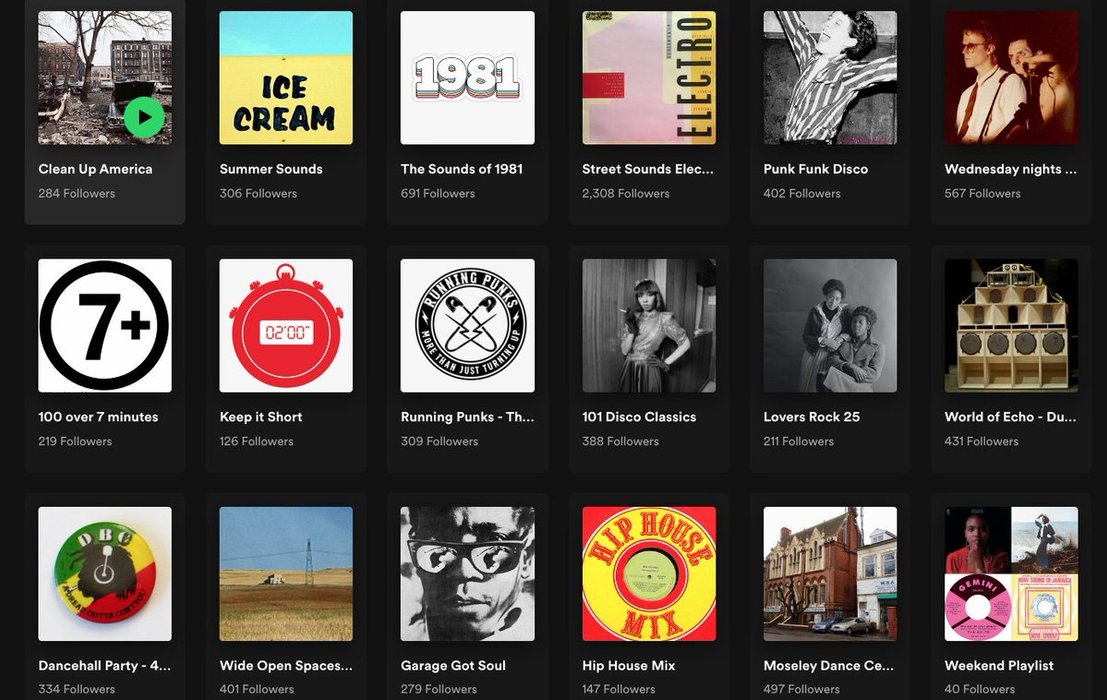Click The Sounds of 1981 title
Screen dimensions: 1107x700
(x=462, y=169)
